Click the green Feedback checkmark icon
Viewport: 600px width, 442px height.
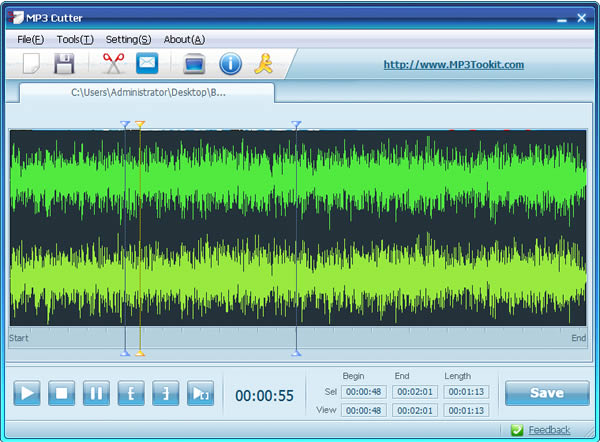click(x=517, y=430)
